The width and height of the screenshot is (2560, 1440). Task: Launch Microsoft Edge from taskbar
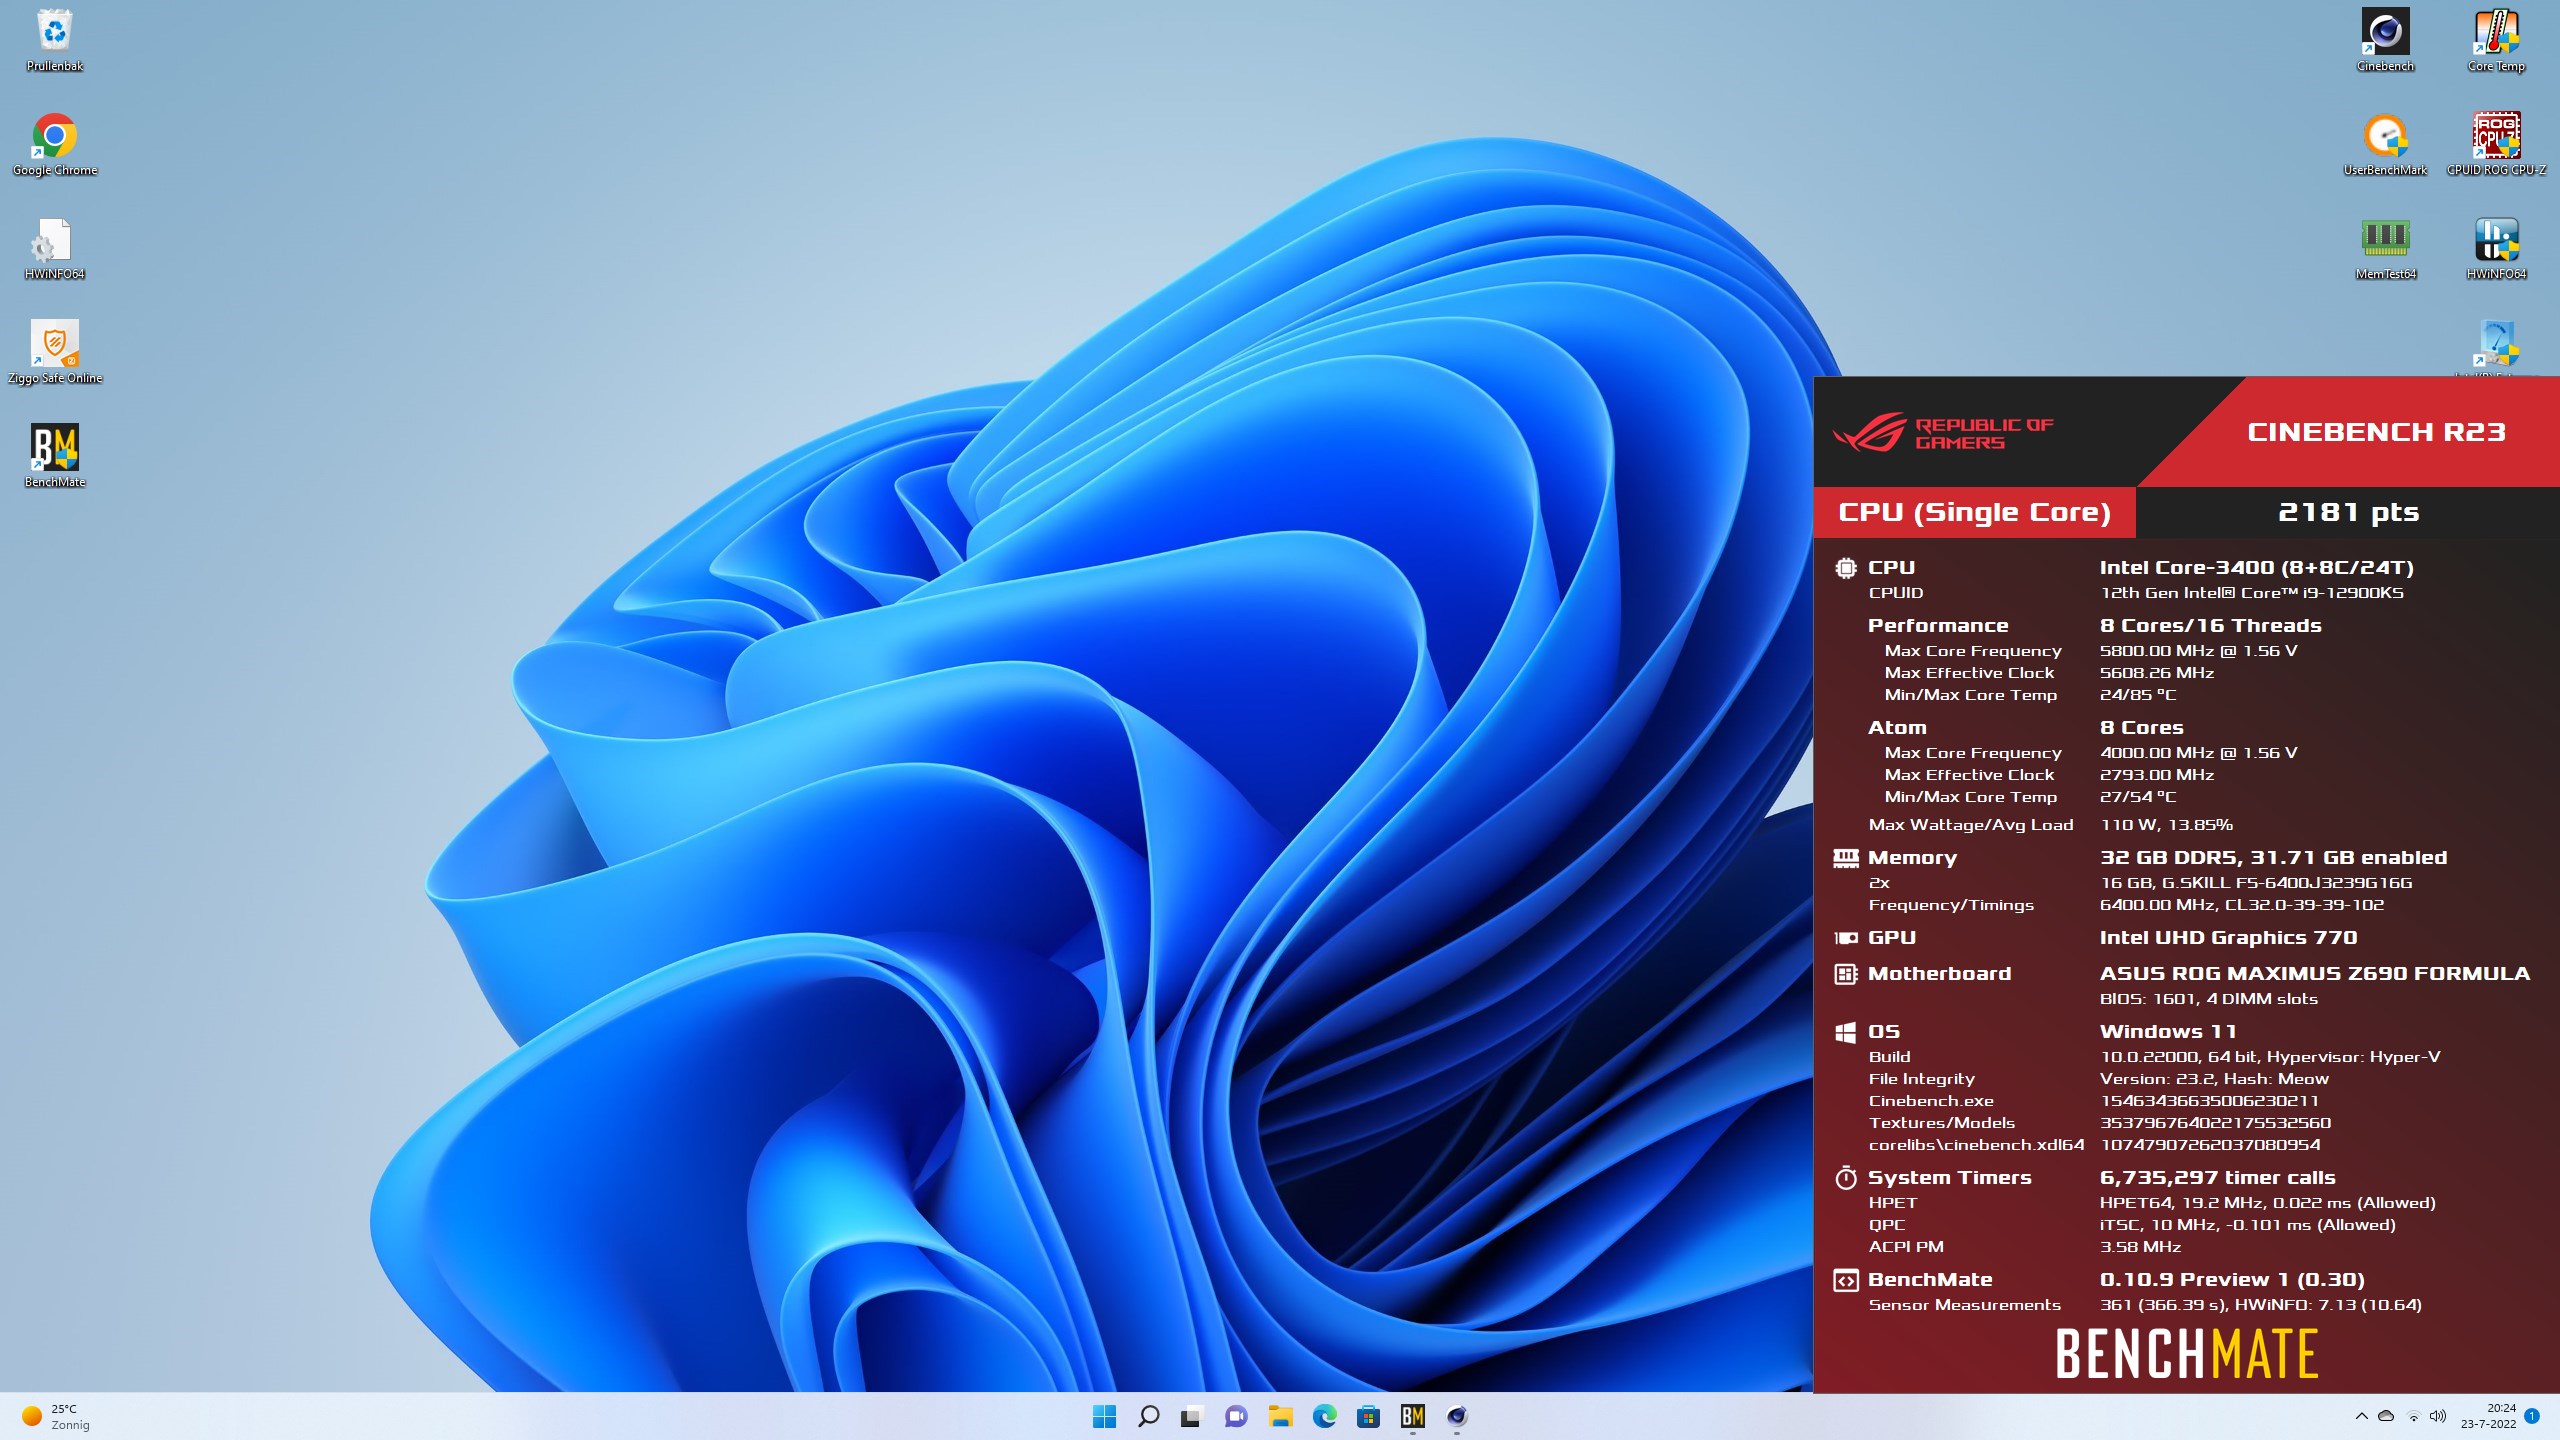[x=1324, y=1416]
